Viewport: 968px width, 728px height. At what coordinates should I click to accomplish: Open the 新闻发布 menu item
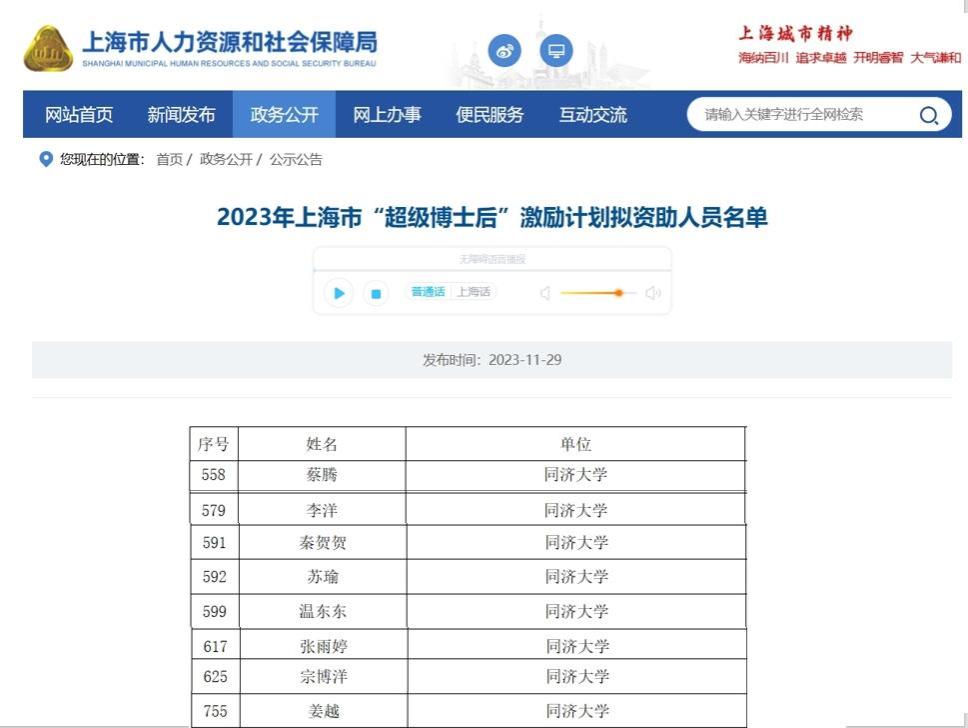coord(181,115)
